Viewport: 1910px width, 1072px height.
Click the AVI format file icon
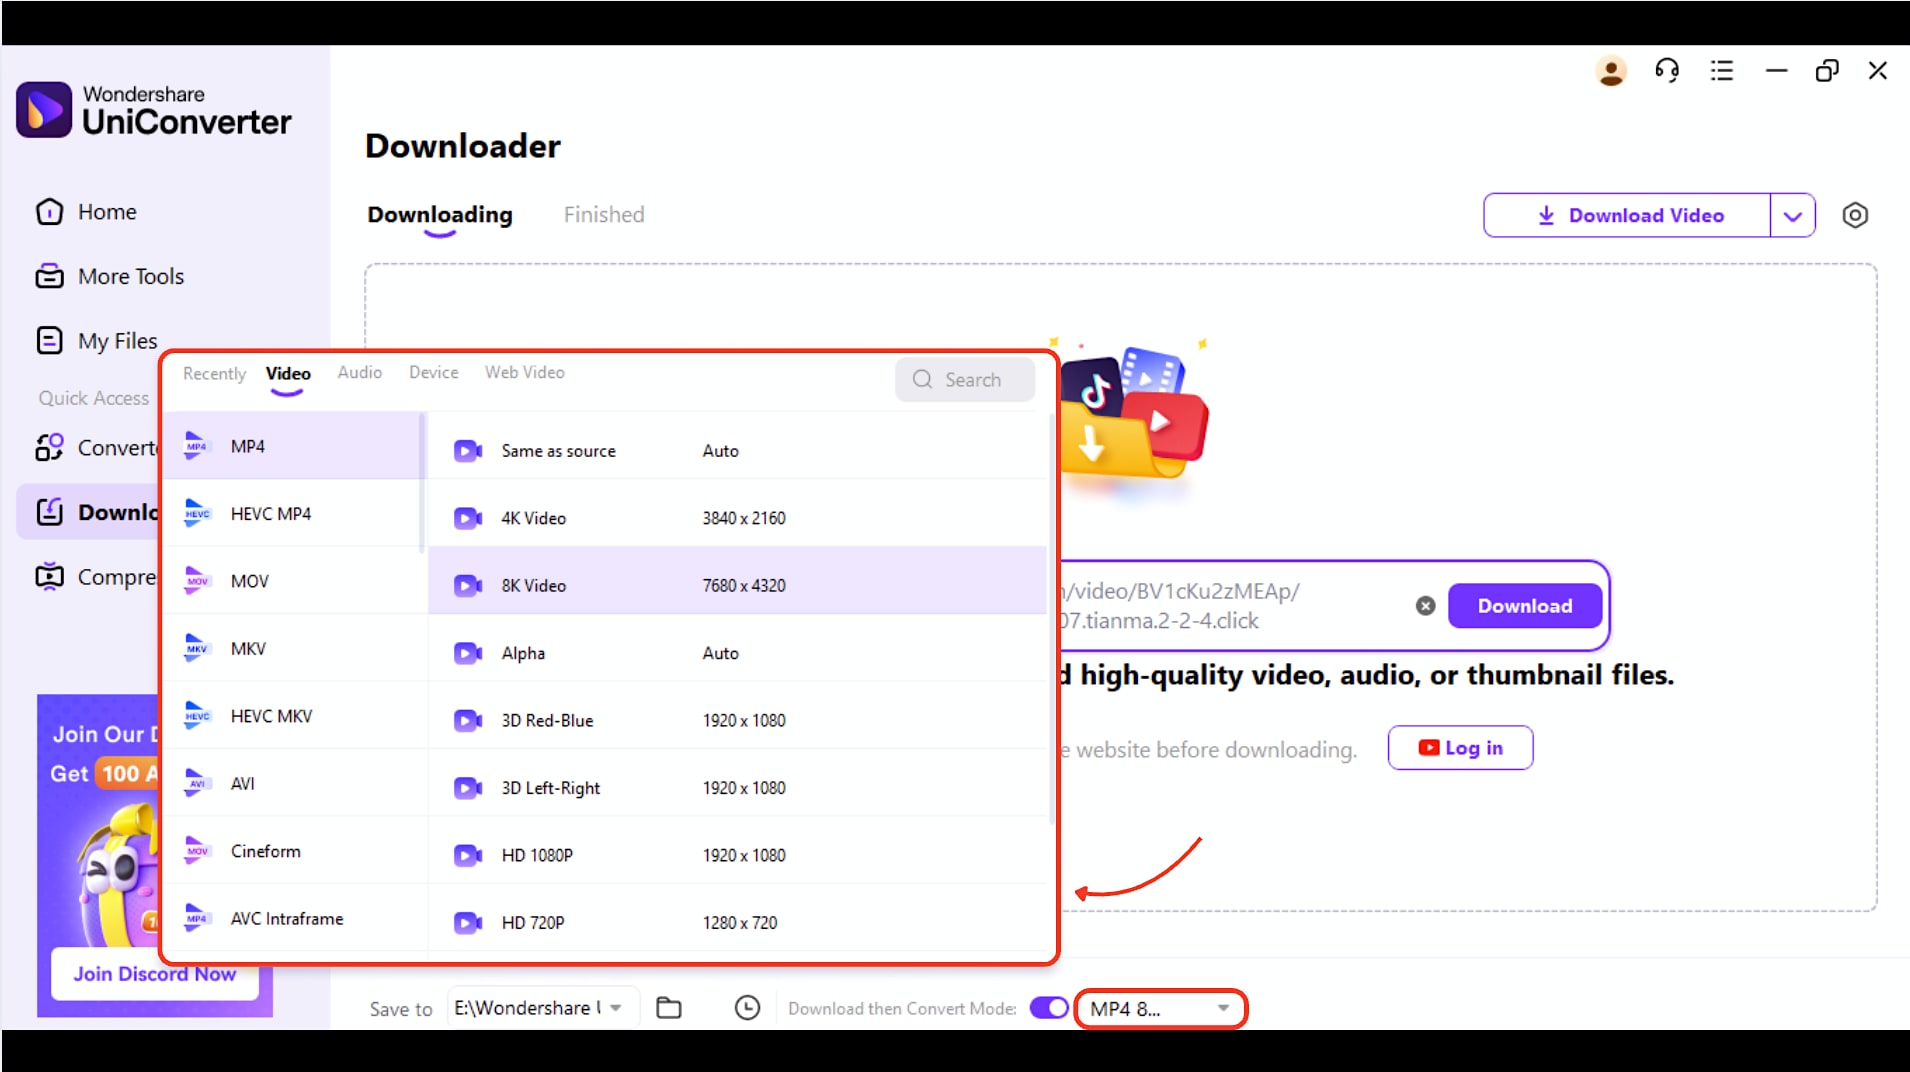(x=197, y=783)
